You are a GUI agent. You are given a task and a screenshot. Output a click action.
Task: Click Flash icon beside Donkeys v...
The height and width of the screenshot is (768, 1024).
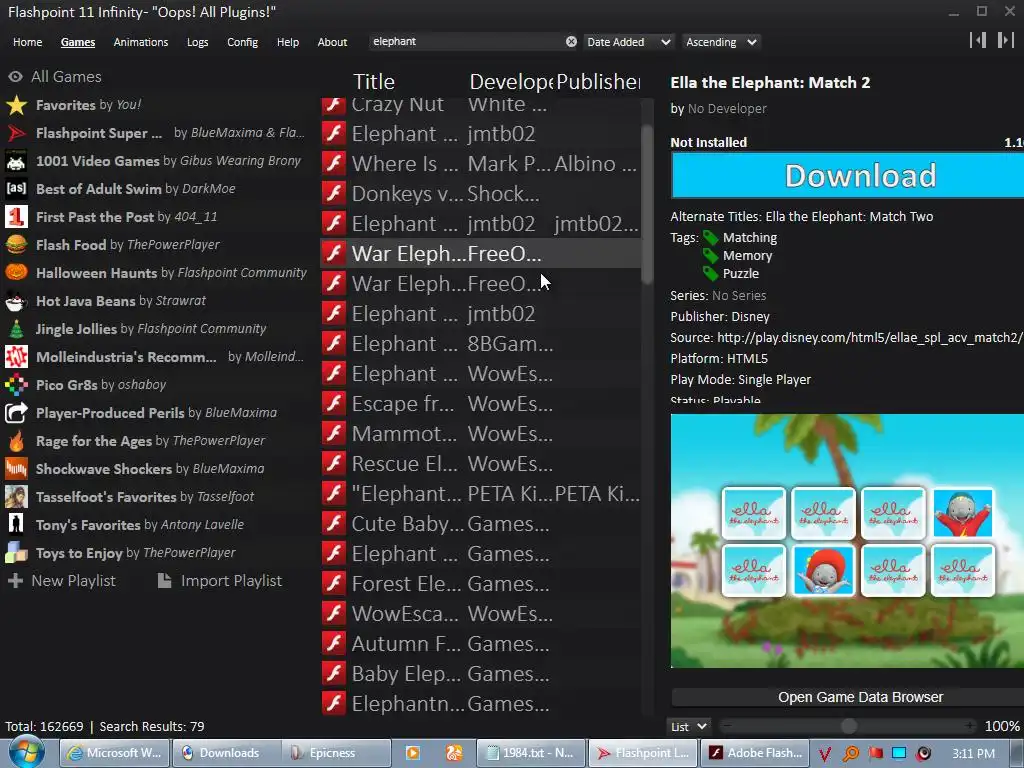coord(334,193)
